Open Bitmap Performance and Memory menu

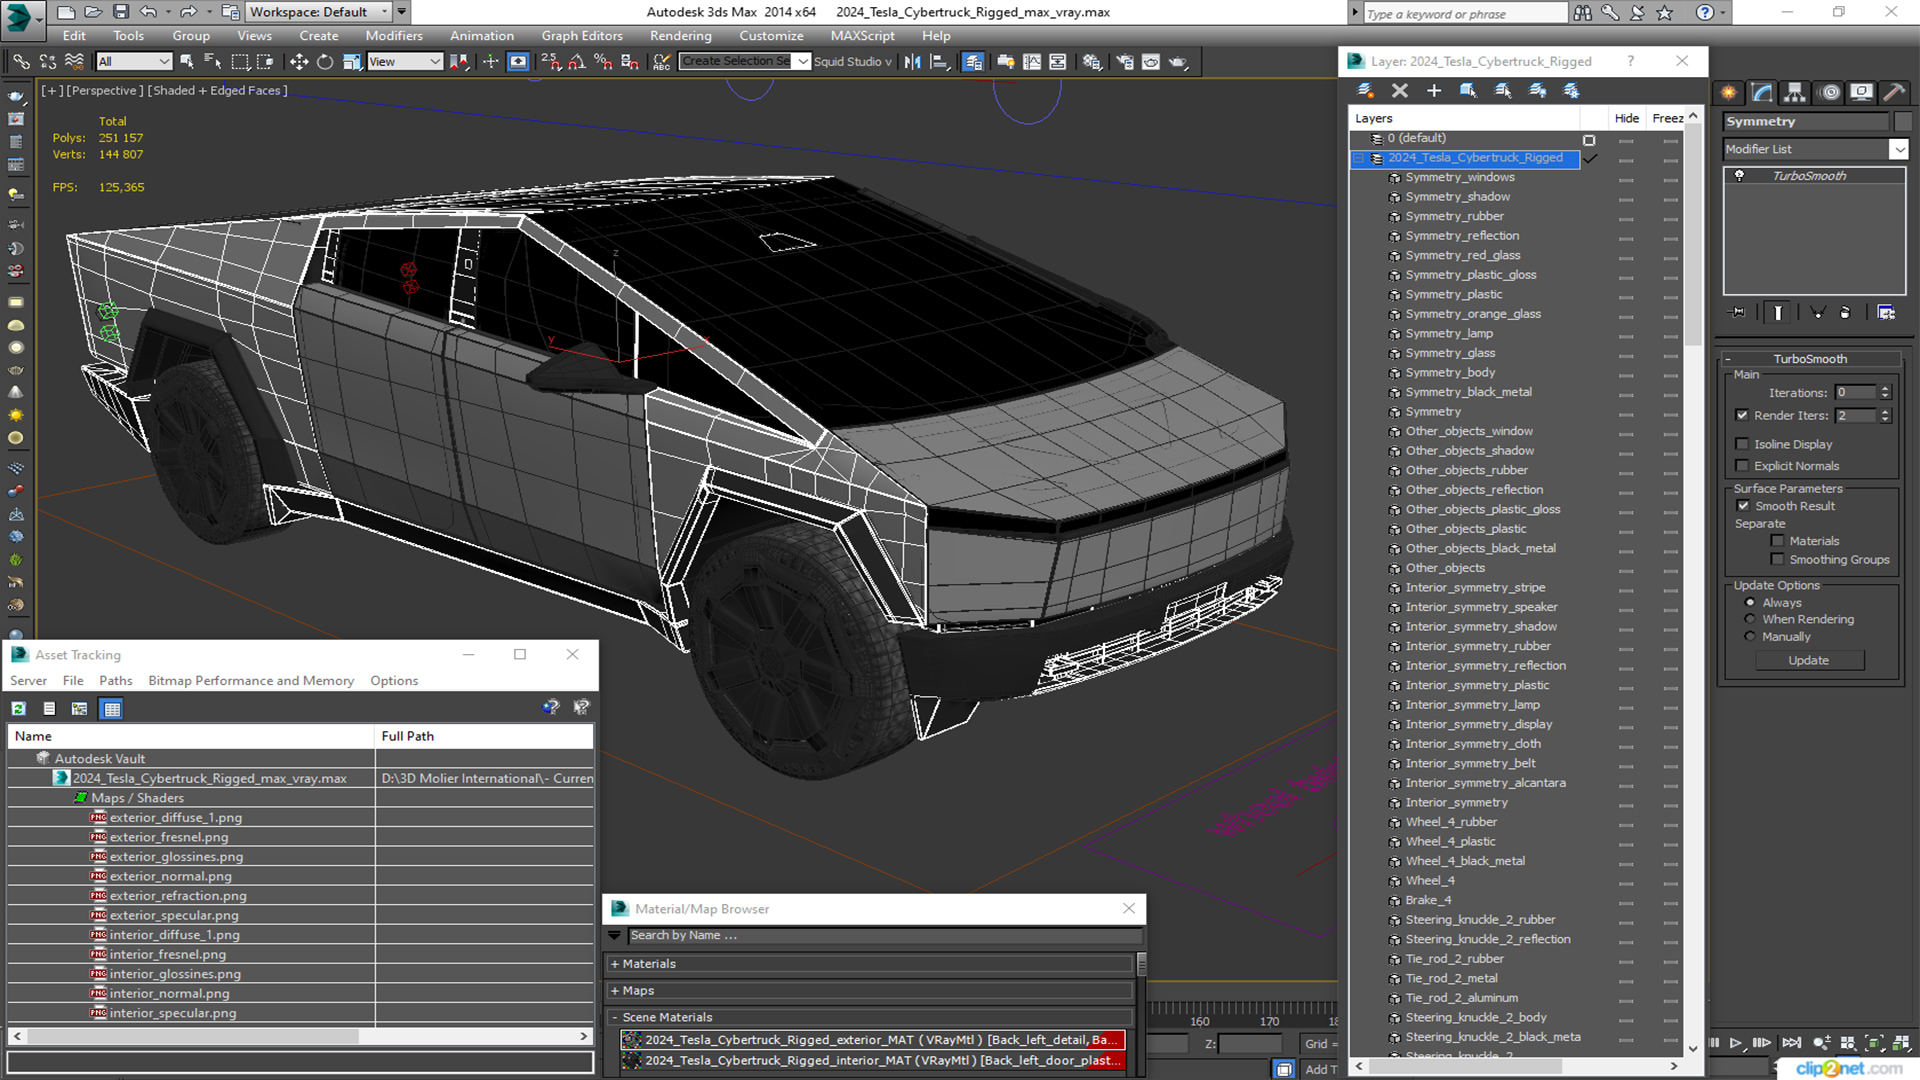[x=251, y=681]
